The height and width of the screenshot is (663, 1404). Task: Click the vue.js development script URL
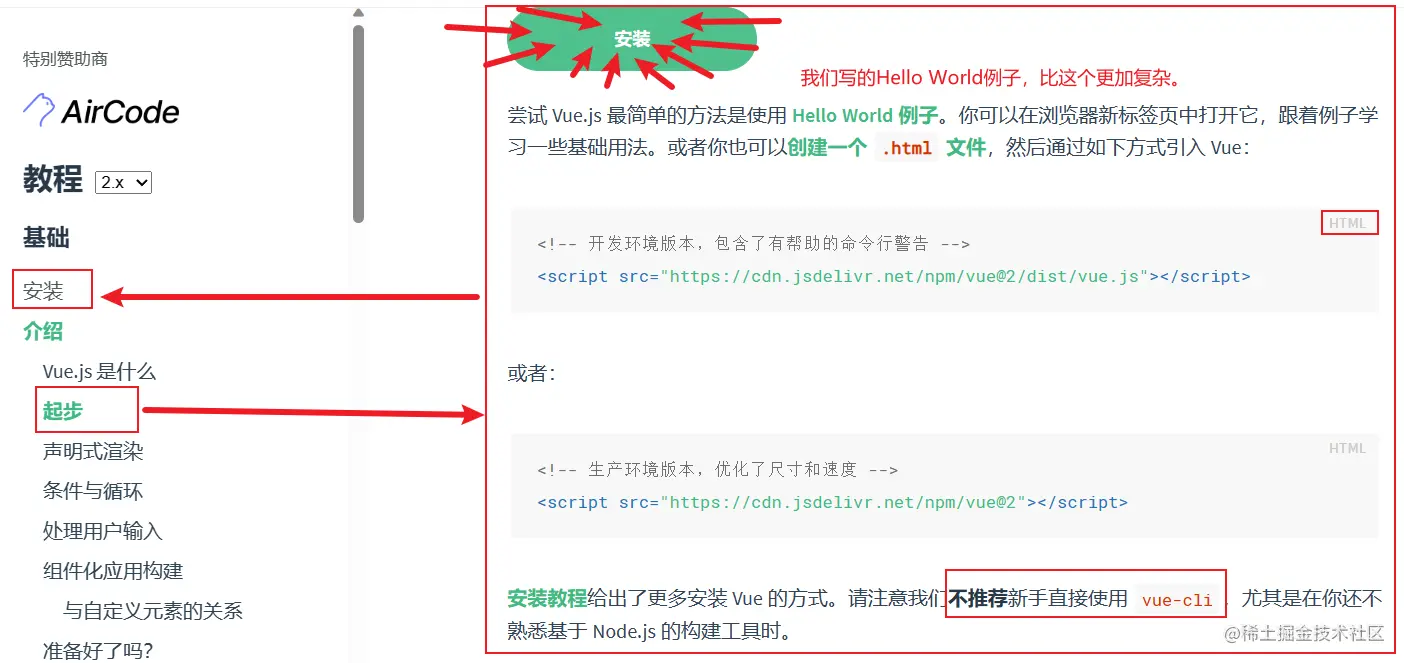[904, 276]
